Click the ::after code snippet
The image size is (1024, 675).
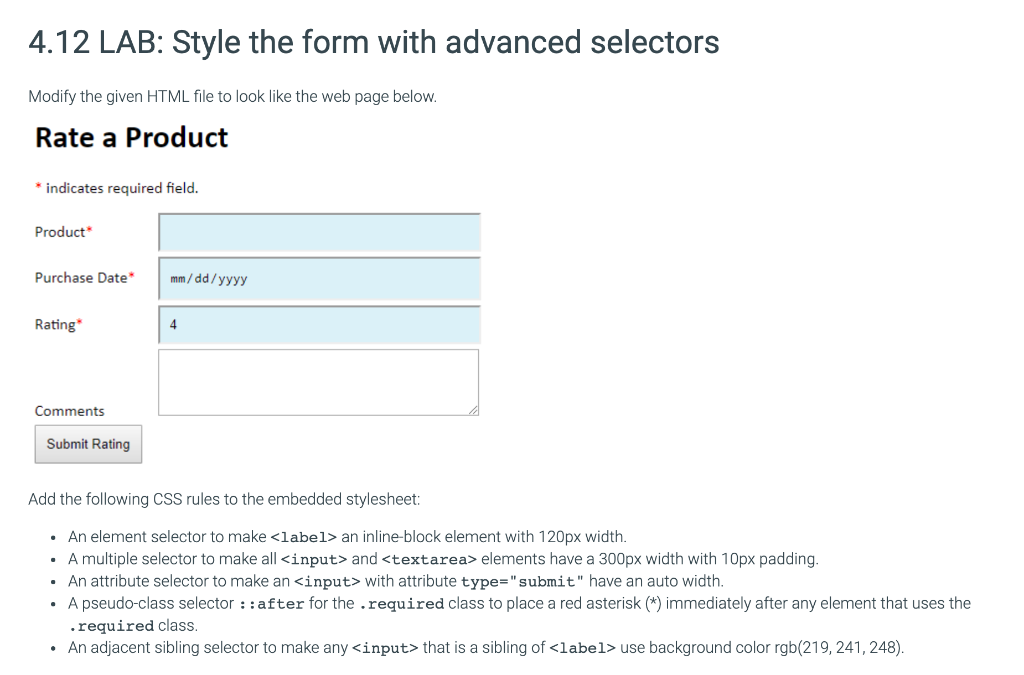270,603
